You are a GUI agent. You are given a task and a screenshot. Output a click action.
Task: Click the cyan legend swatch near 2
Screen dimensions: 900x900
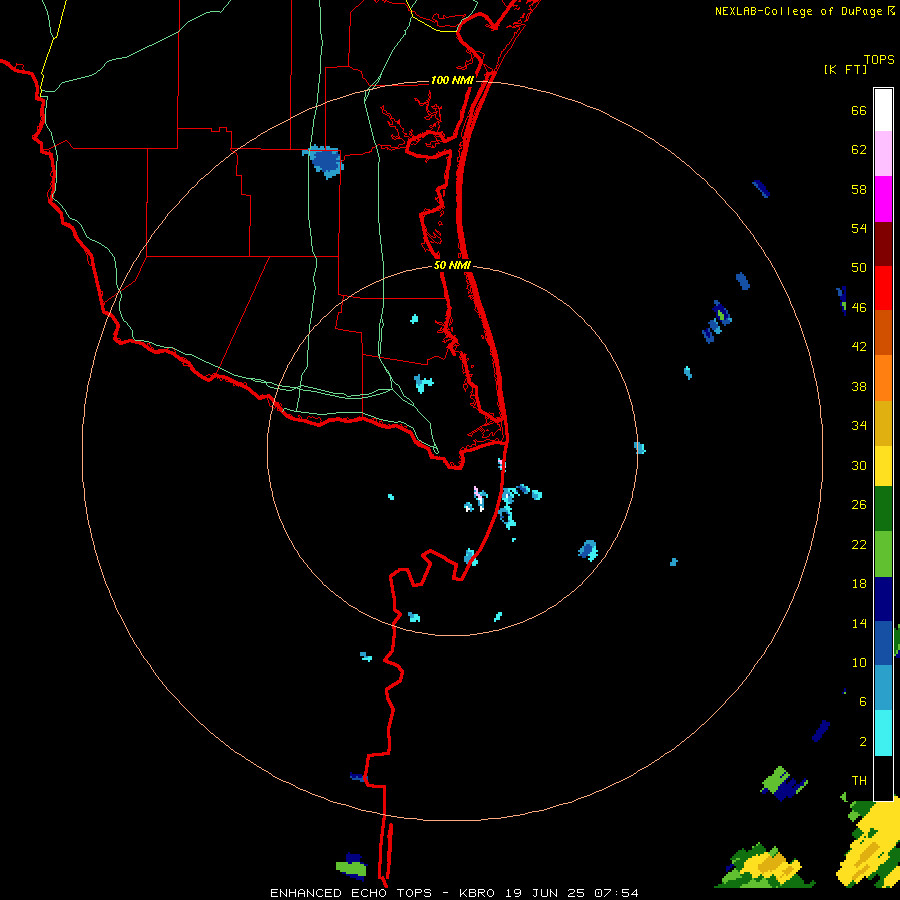click(883, 733)
